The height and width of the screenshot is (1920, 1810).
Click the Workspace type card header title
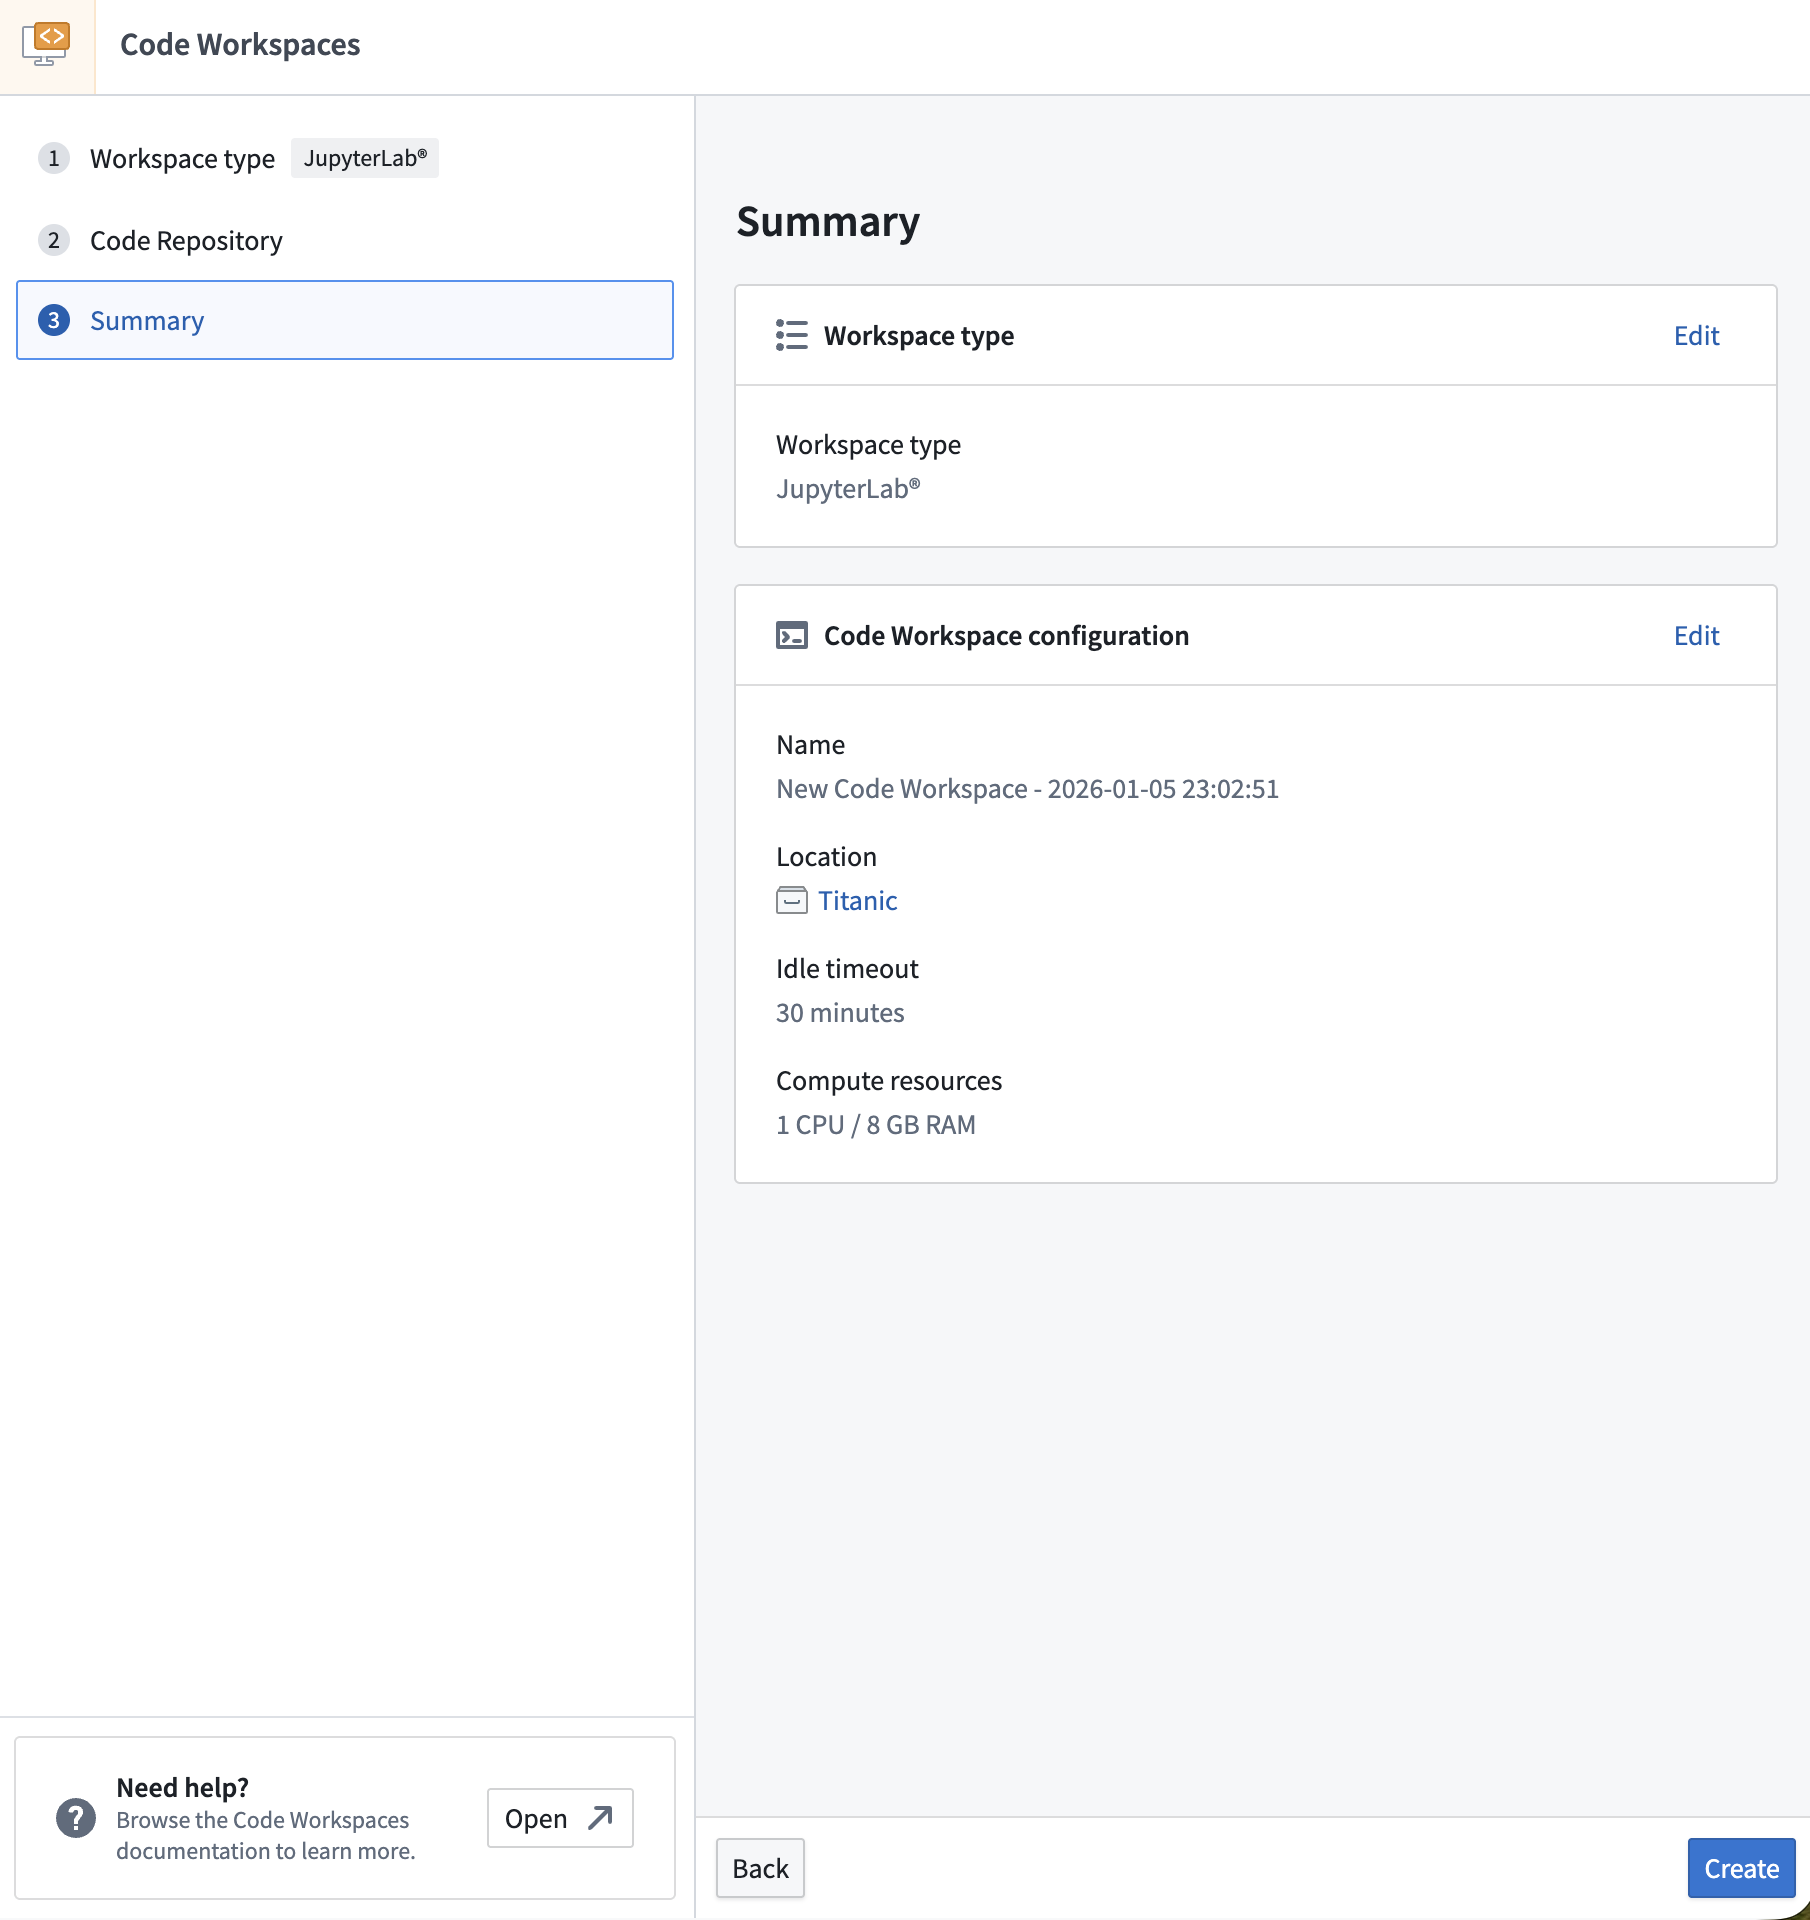pyautogui.click(x=919, y=336)
